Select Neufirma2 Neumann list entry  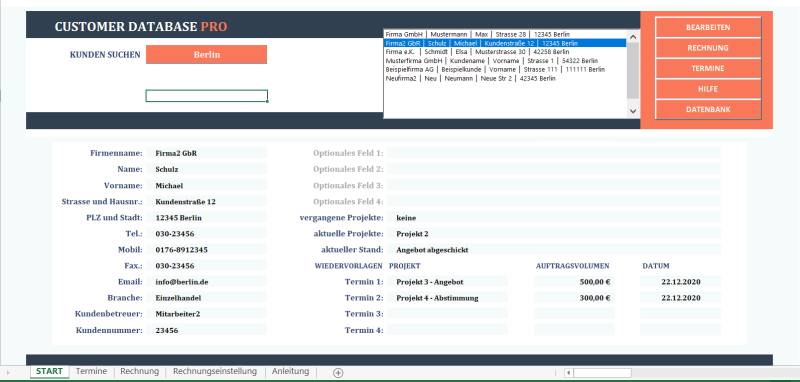pyautogui.click(x=505, y=79)
